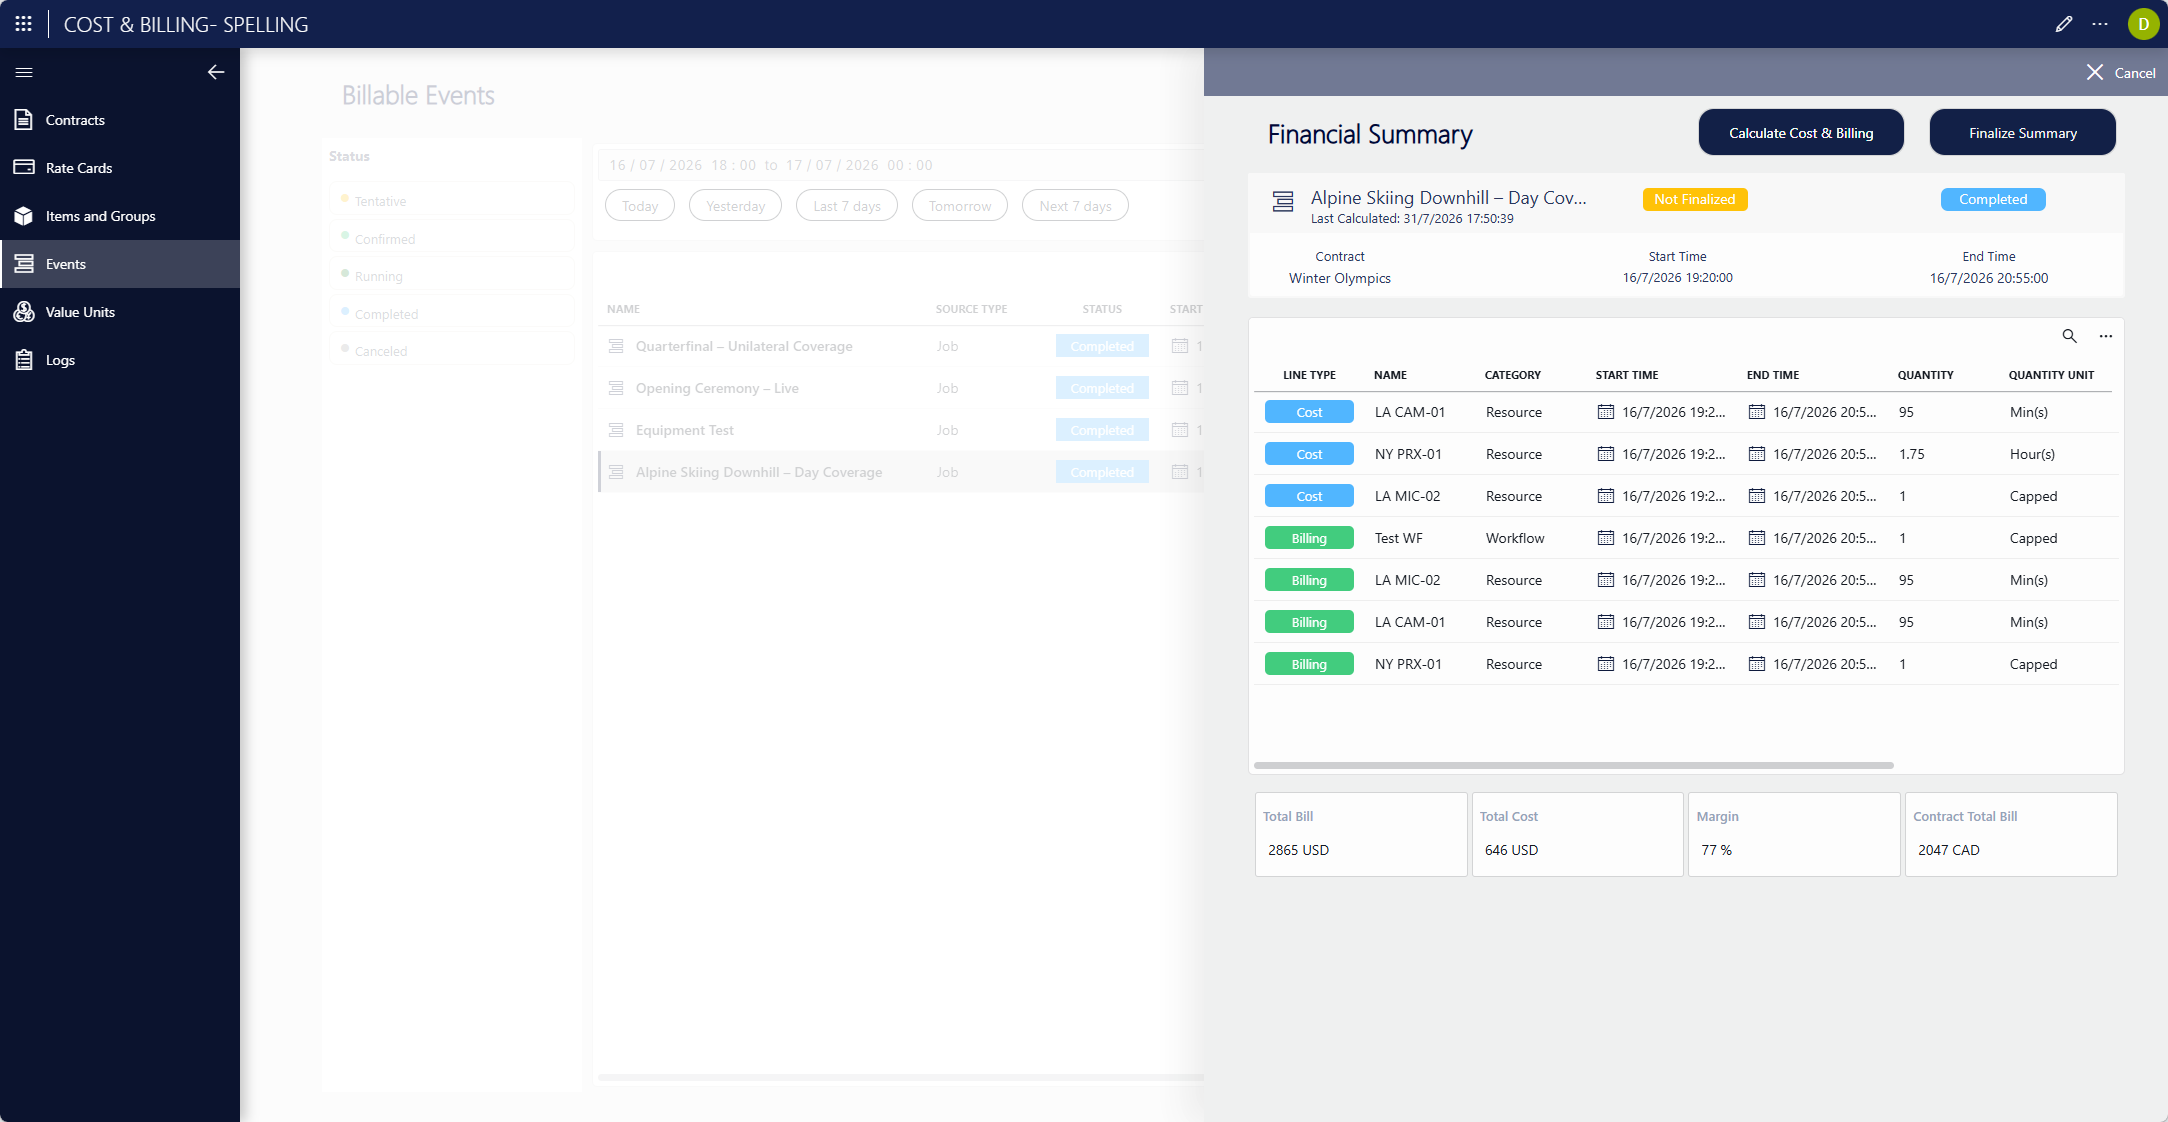2168x1122 pixels.
Task: Select the Yesterday date filter
Action: (x=735, y=206)
